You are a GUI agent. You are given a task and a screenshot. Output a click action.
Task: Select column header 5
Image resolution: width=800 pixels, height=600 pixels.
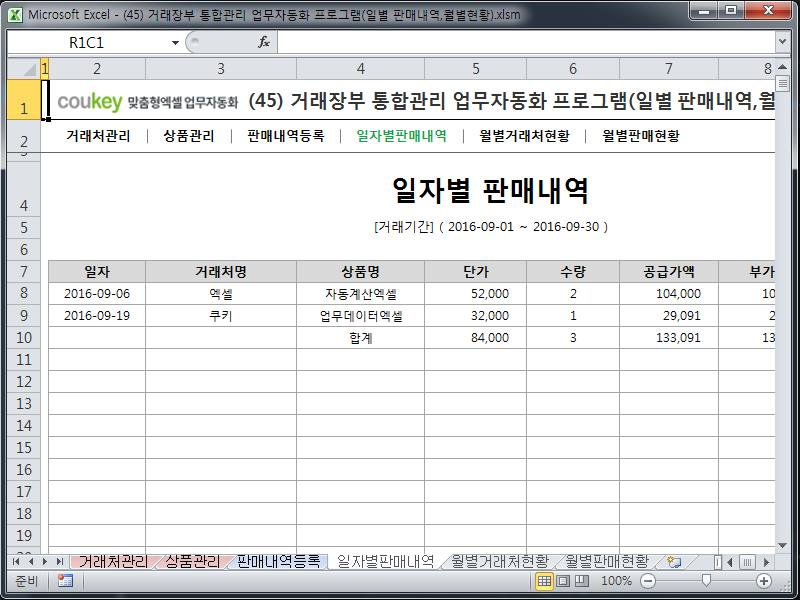tap(476, 68)
